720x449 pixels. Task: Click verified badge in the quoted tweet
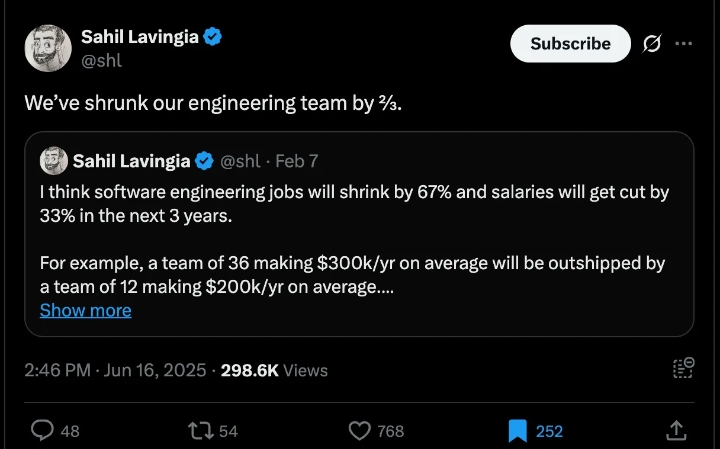point(204,161)
